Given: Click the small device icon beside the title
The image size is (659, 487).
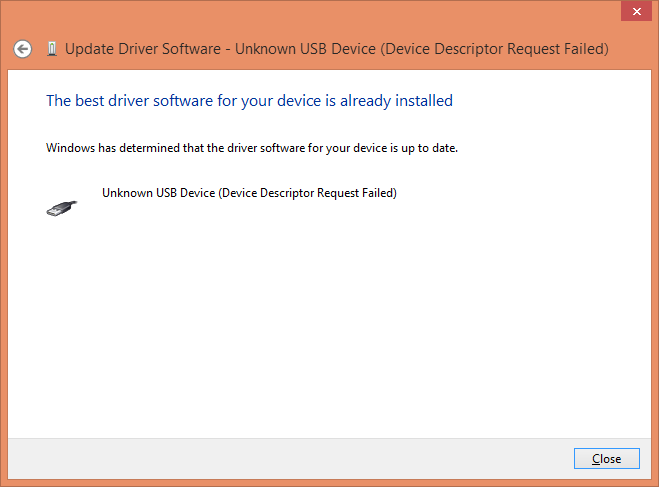Looking at the screenshot, I should click(x=51, y=48).
